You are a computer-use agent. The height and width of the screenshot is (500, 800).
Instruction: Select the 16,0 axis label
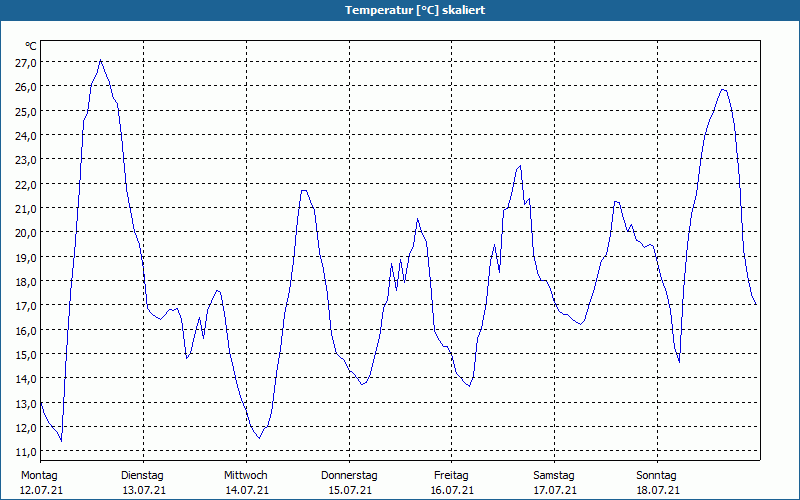[26, 330]
